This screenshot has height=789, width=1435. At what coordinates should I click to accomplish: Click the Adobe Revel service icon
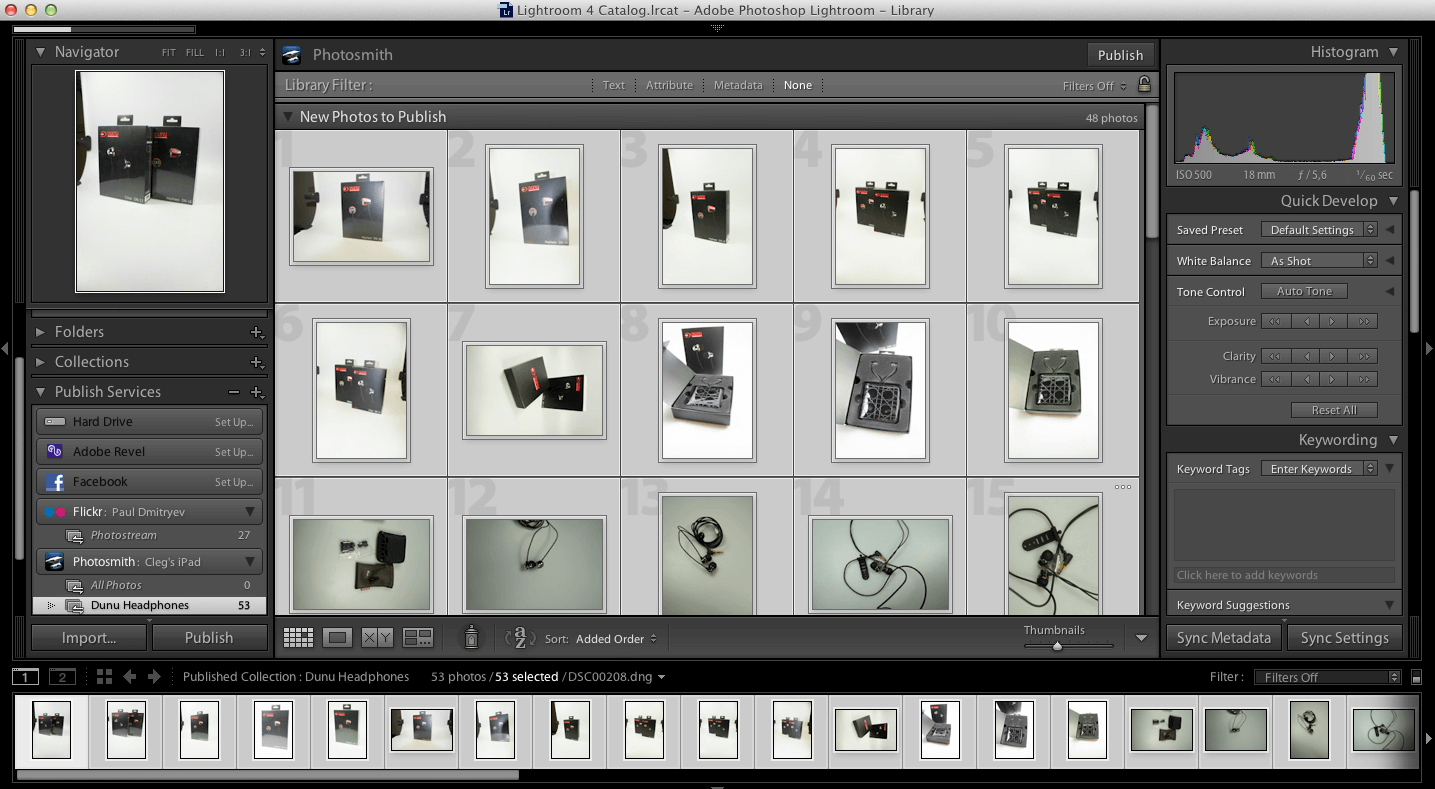coord(55,452)
